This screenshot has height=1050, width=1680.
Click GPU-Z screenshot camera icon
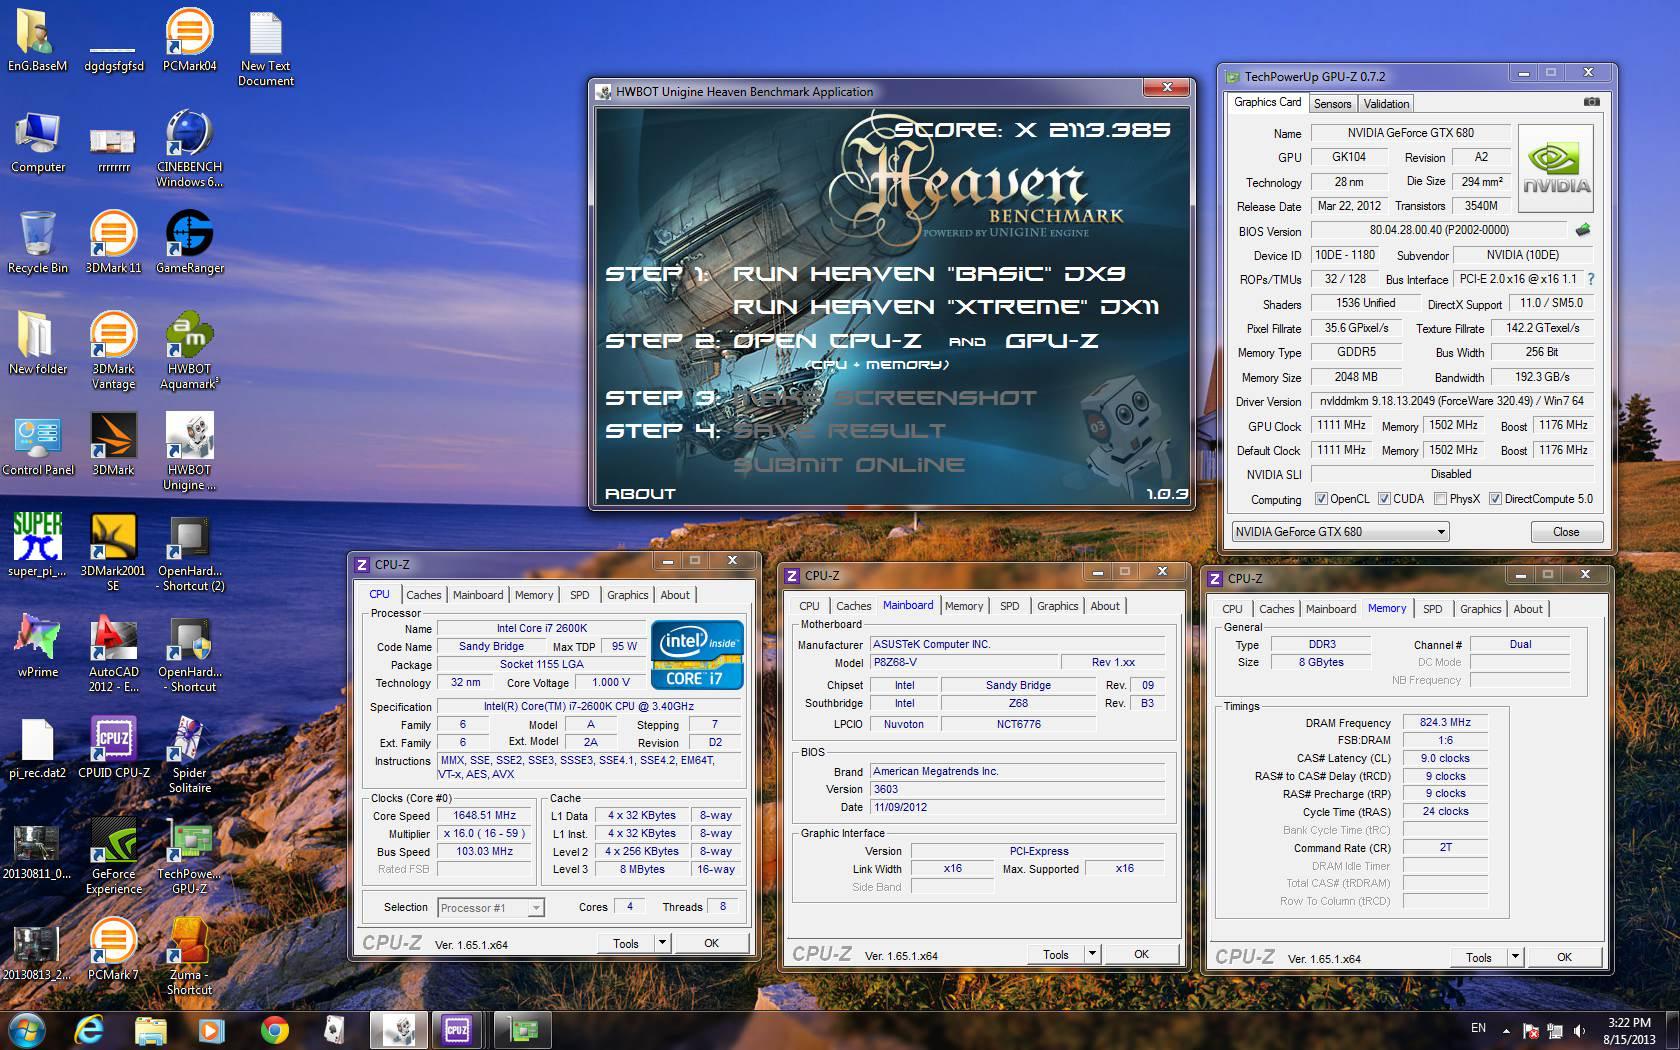coord(1591,102)
